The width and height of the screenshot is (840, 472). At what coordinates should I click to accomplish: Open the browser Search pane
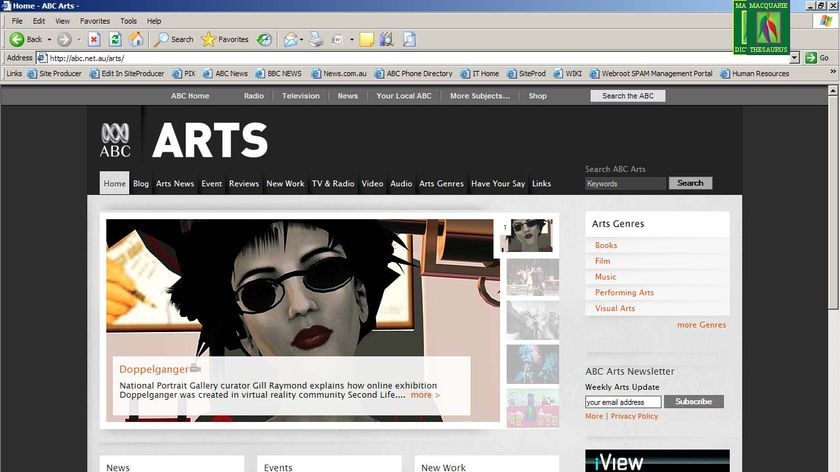[x=174, y=39]
